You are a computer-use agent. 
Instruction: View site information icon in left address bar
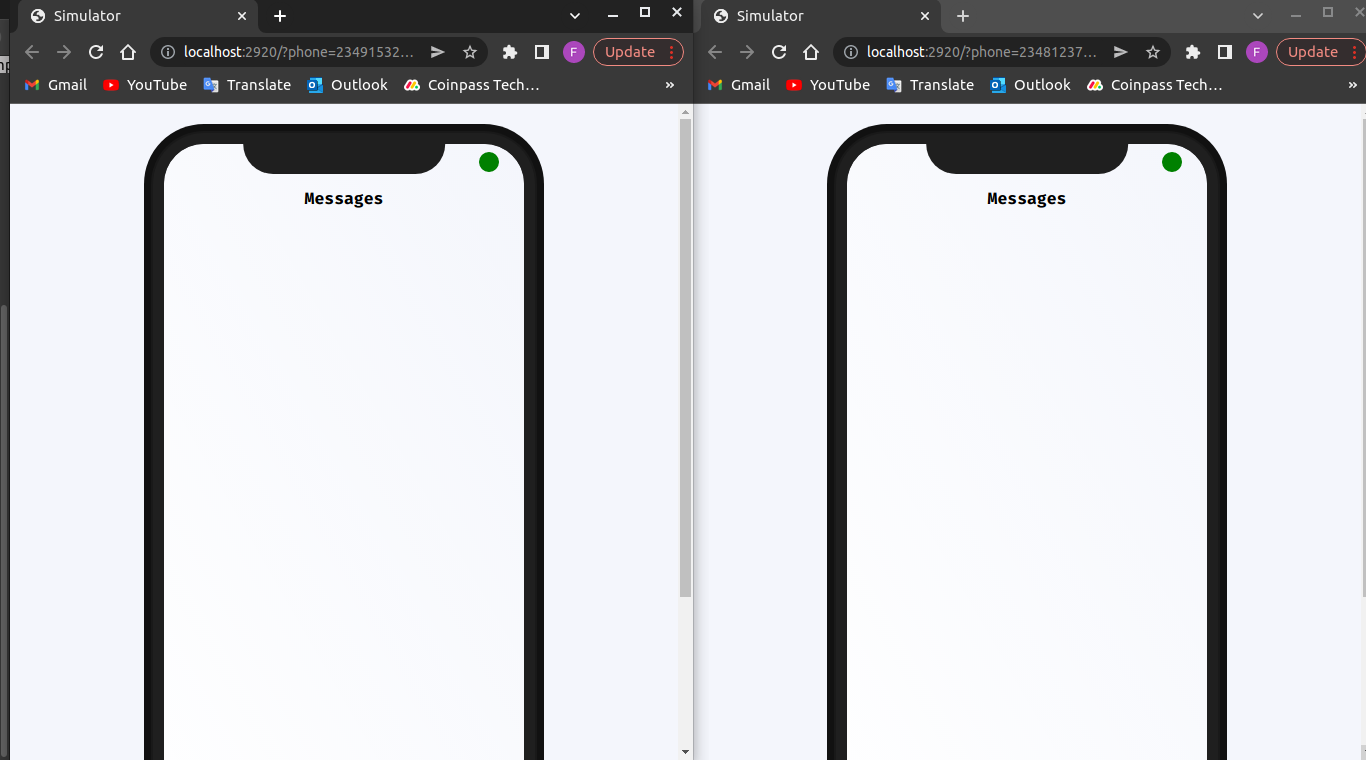(x=168, y=52)
